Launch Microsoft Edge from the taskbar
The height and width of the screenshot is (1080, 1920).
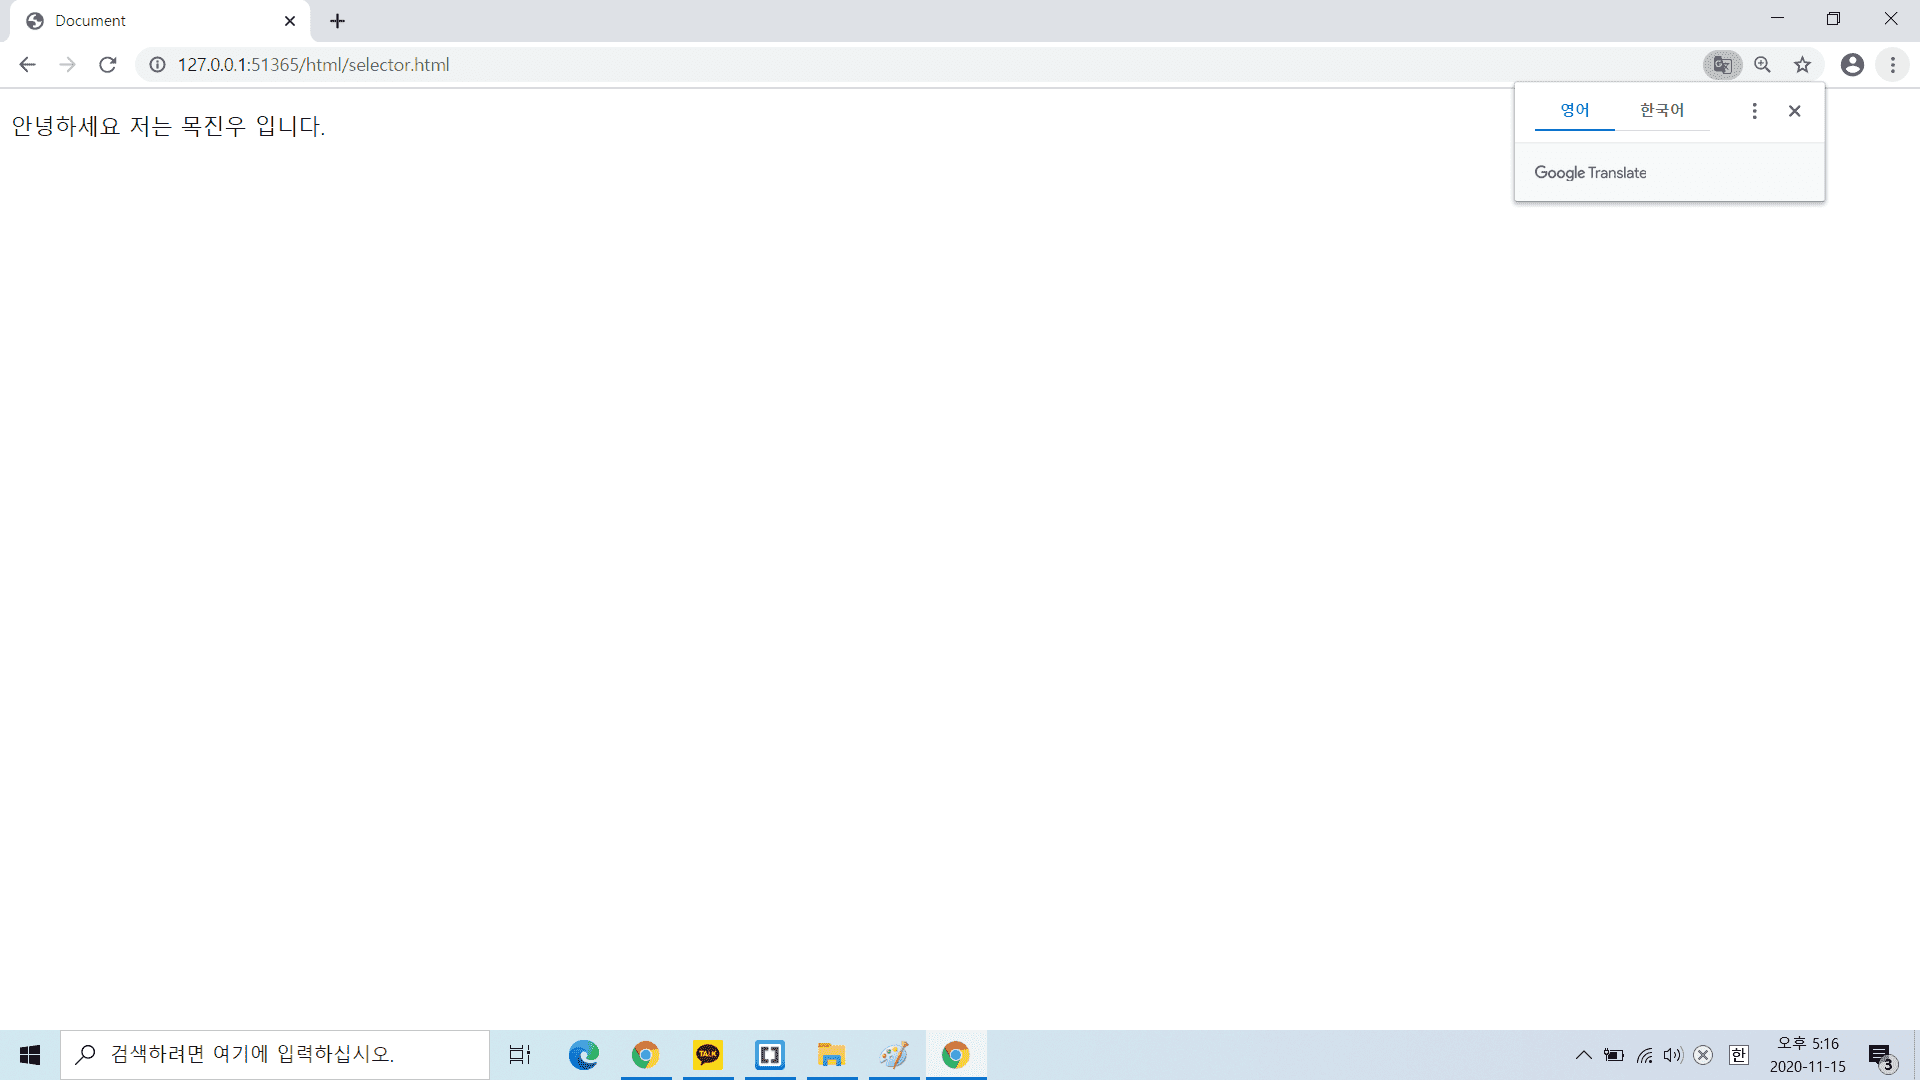click(x=583, y=1055)
